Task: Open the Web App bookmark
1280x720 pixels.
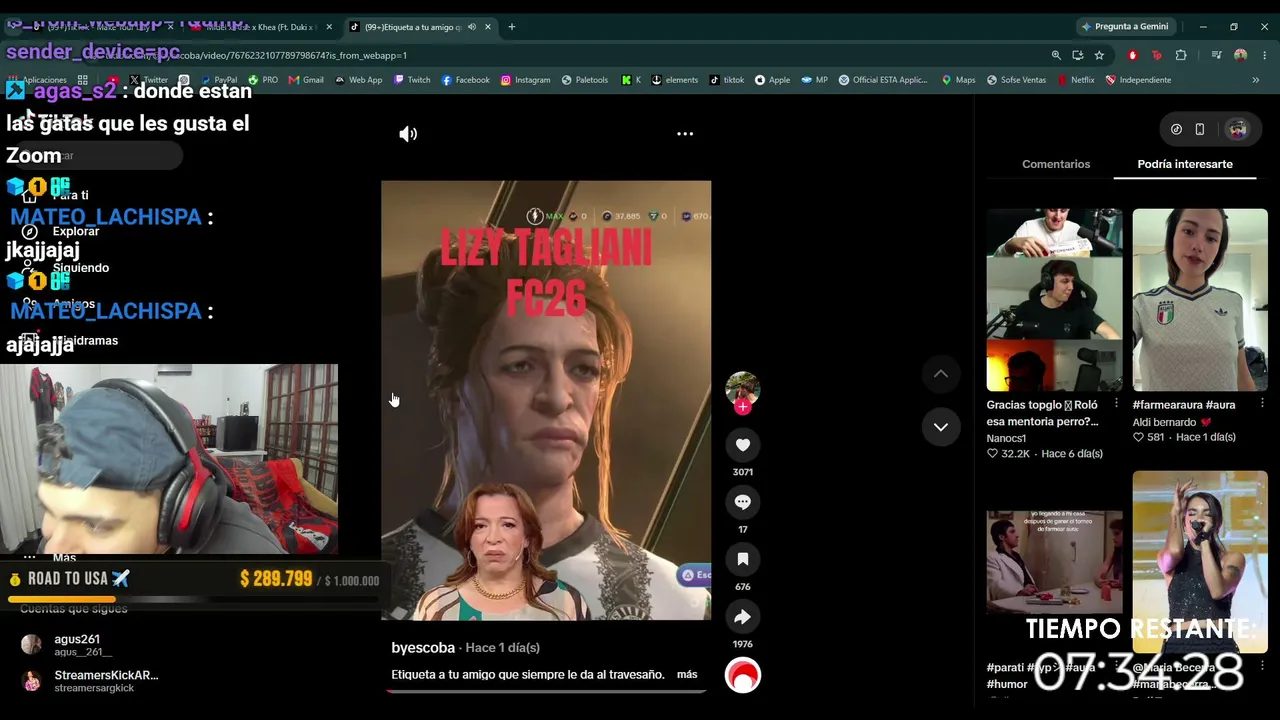Action: pyautogui.click(x=358, y=80)
